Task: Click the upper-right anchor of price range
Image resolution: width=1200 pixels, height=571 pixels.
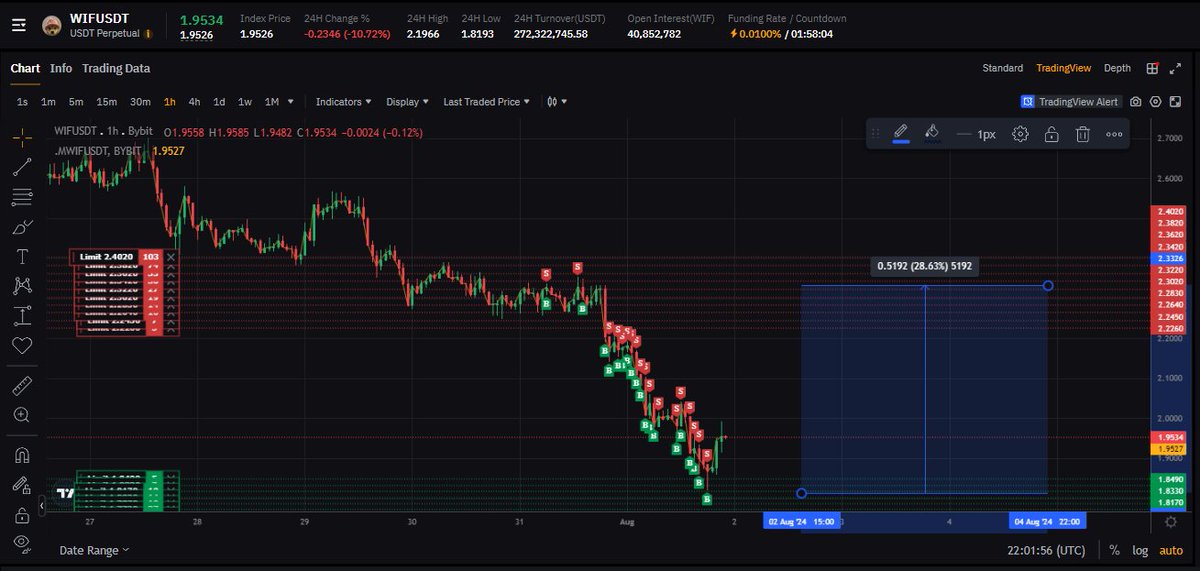Action: pyautogui.click(x=1048, y=286)
